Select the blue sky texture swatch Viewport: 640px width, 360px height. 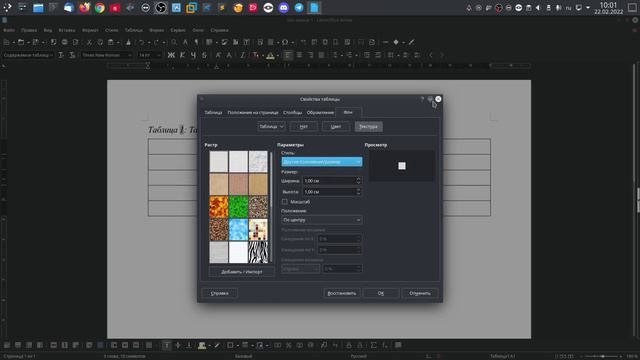(238, 229)
